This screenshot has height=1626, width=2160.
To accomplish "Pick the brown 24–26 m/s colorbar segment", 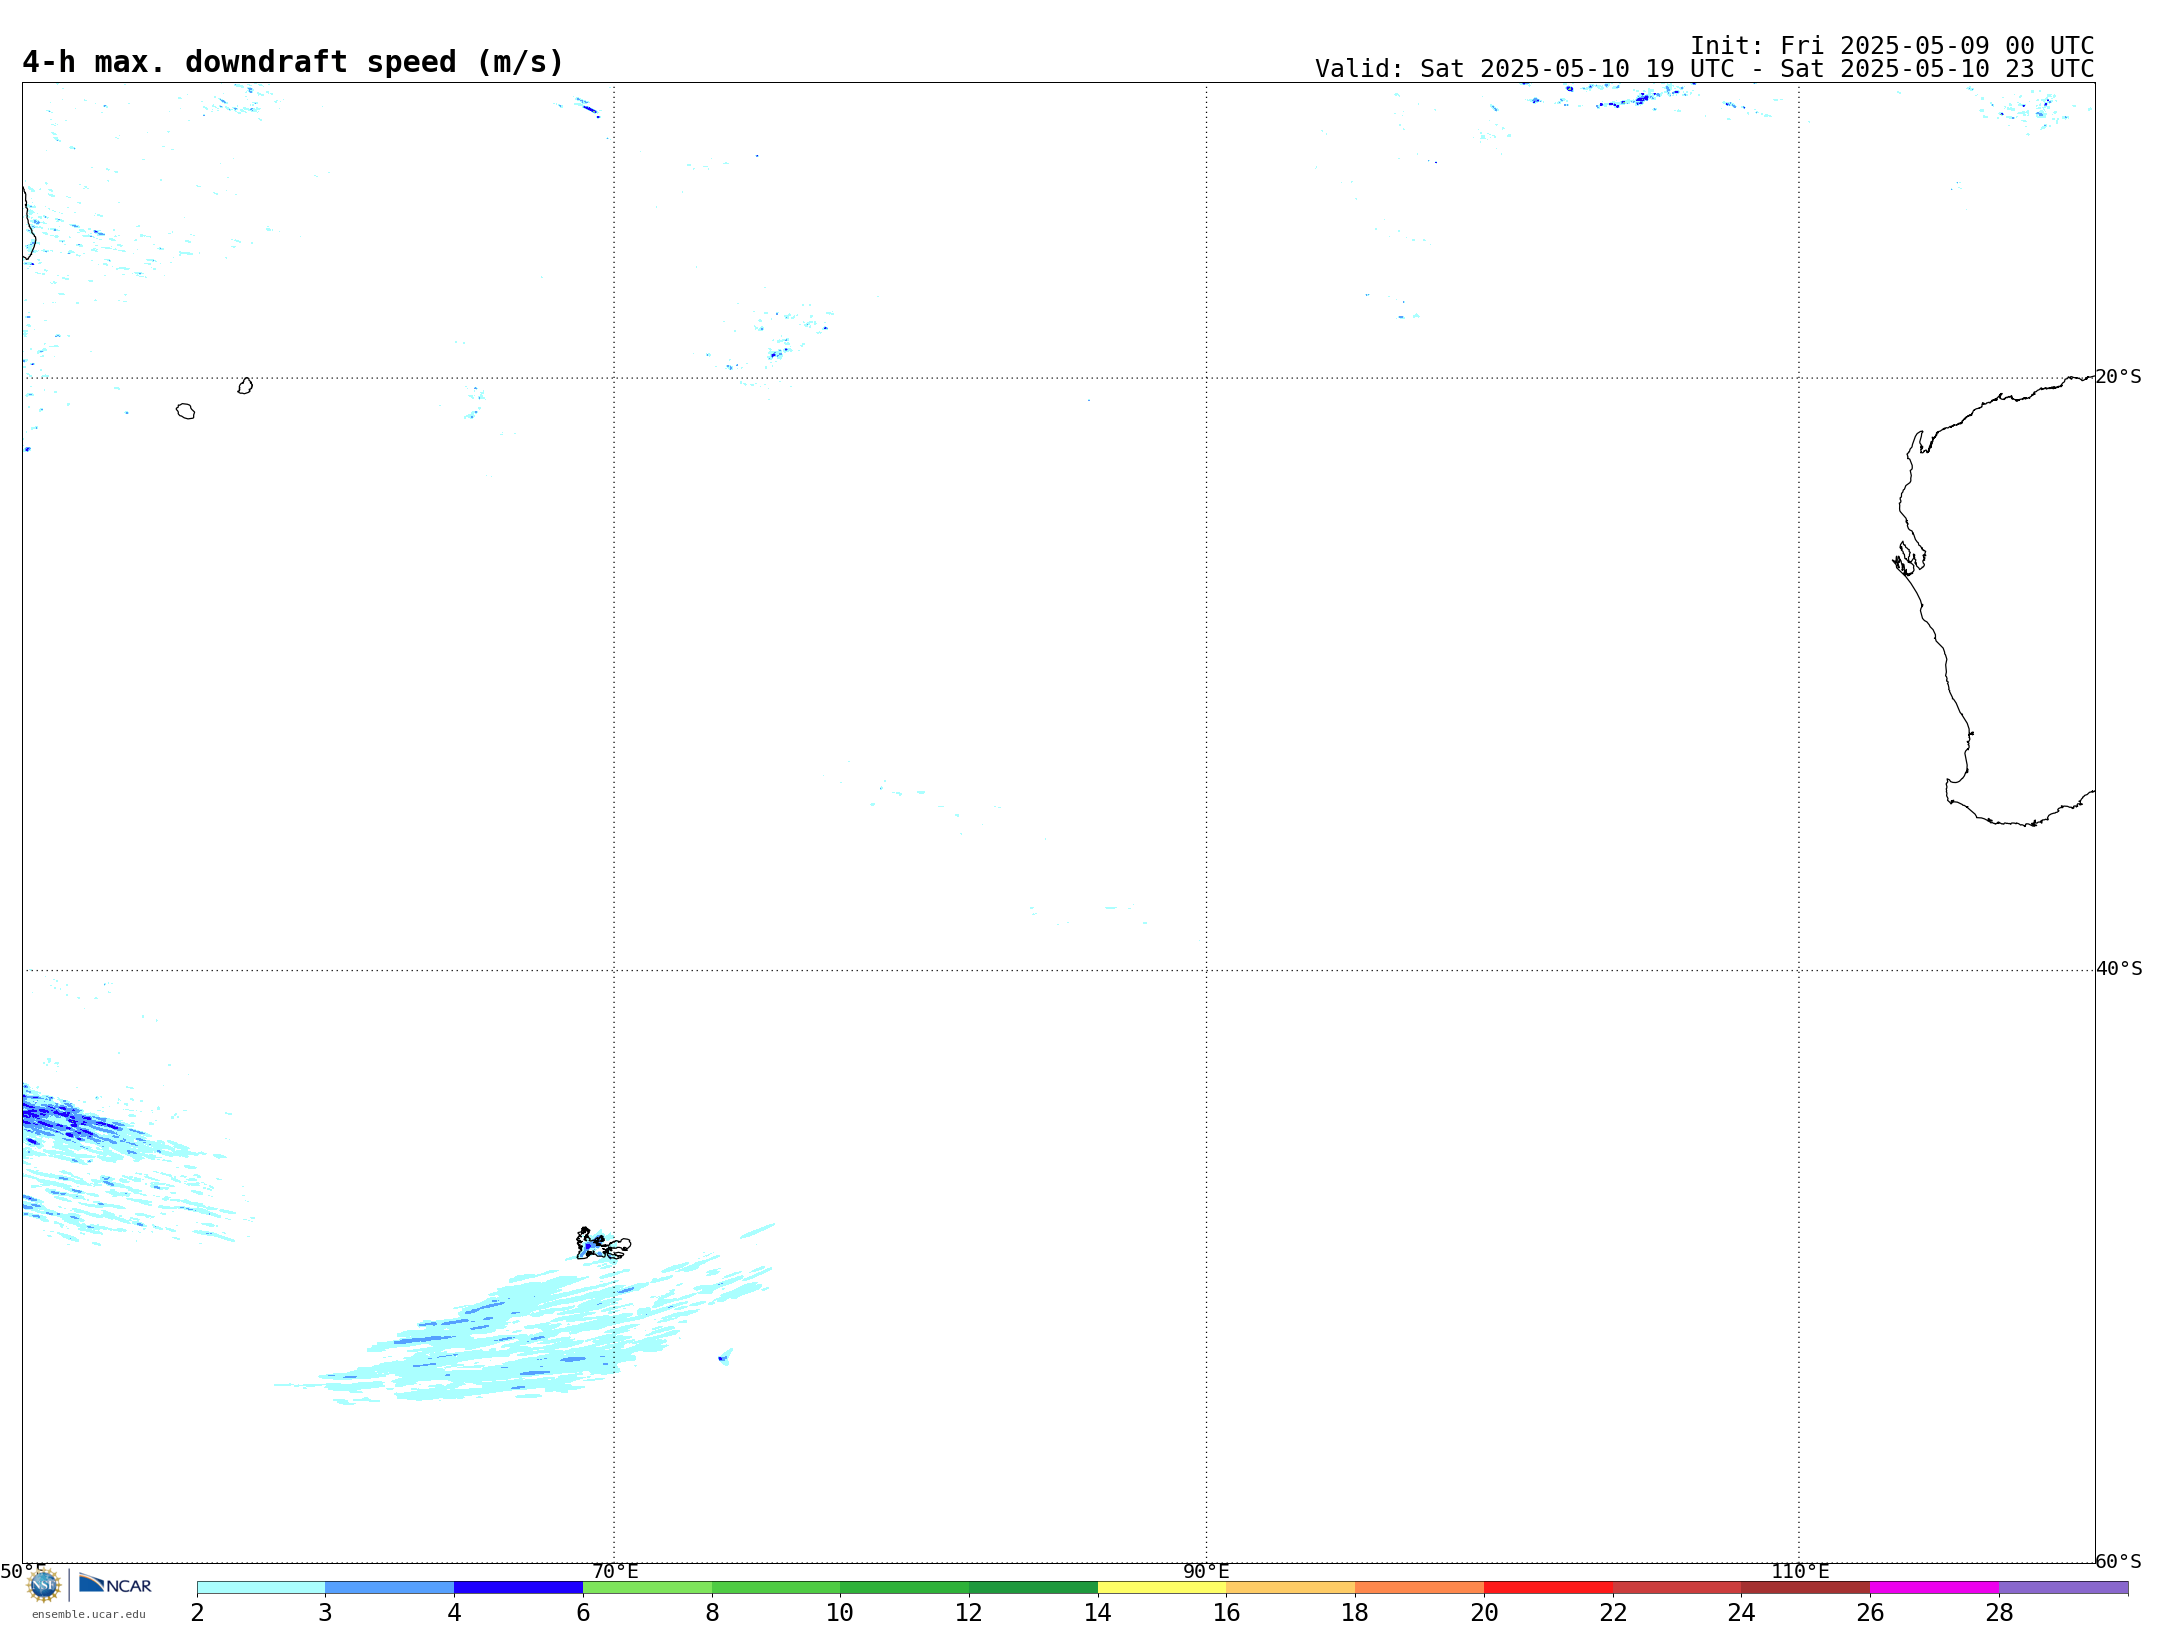I will point(1805,1588).
